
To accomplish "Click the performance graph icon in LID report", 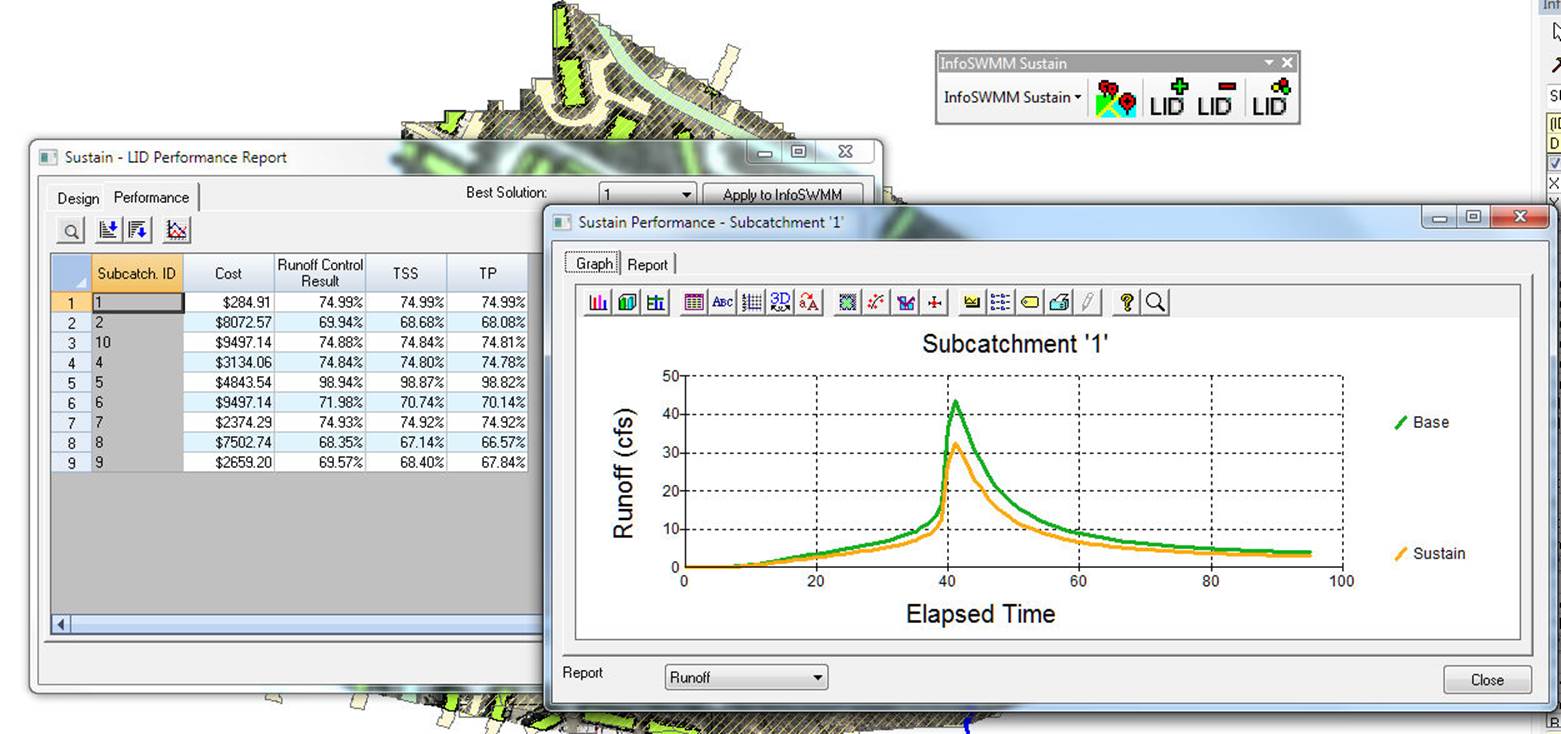I will click(x=177, y=230).
